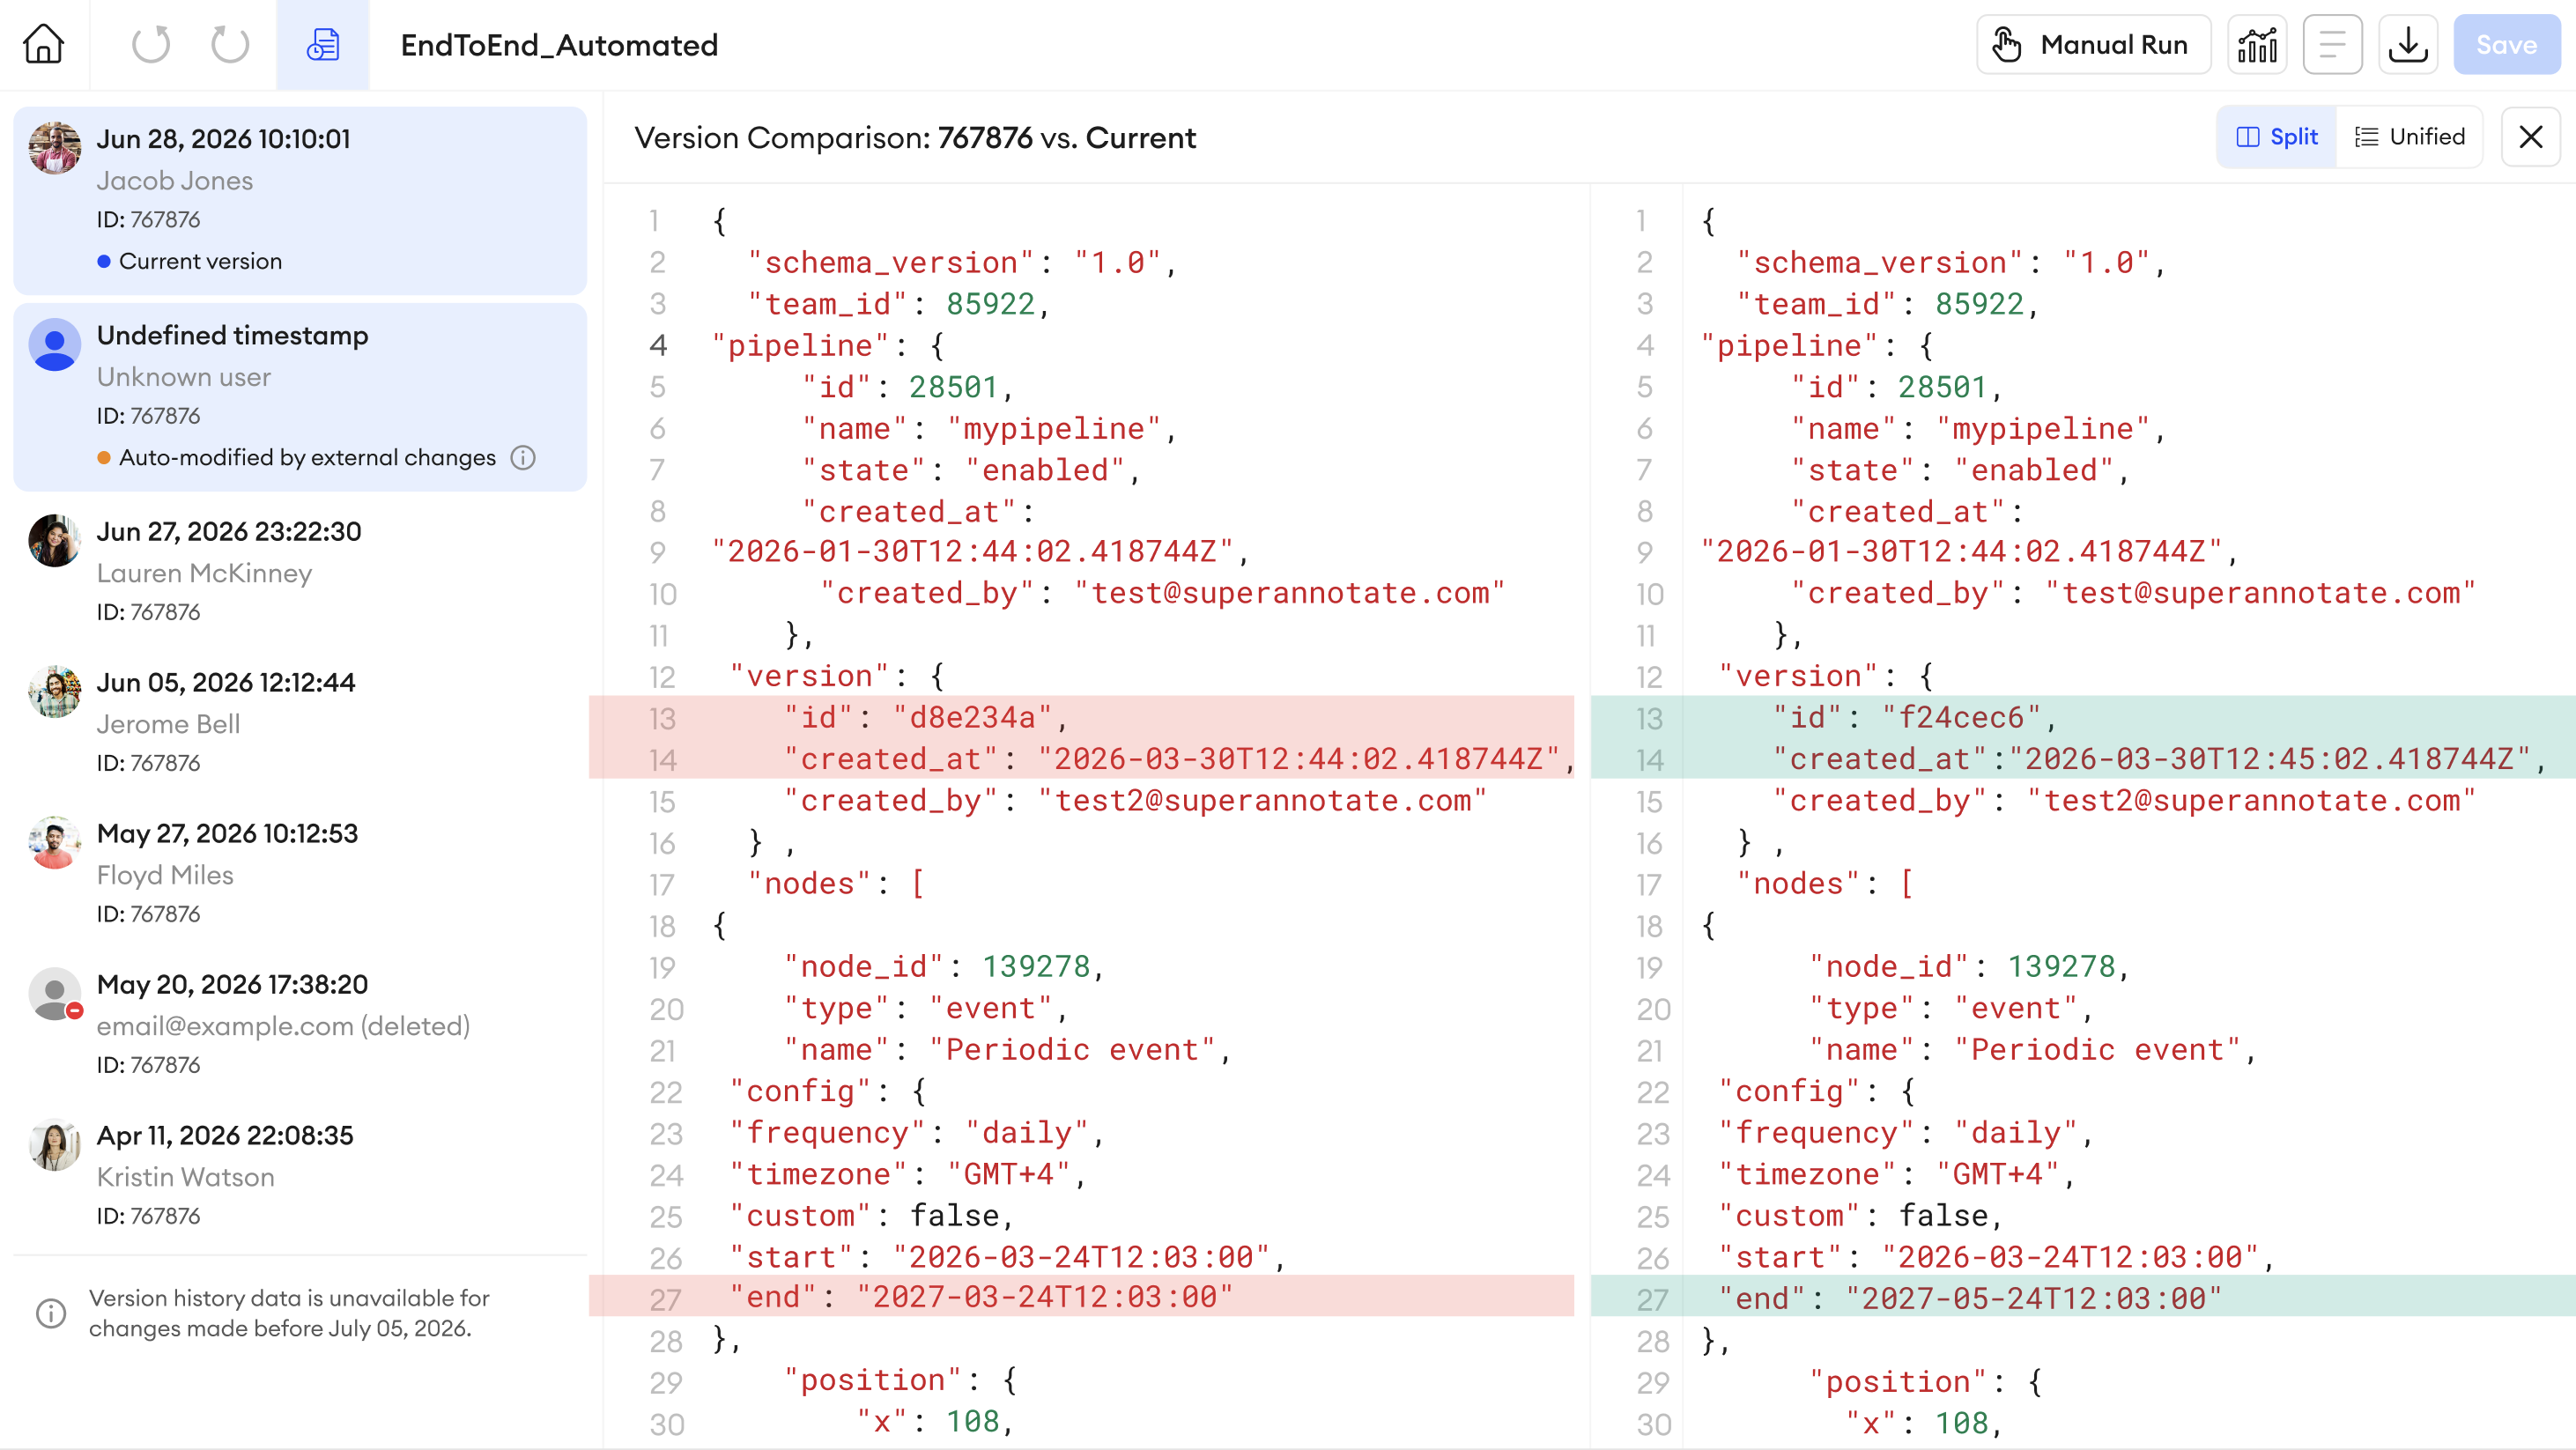This screenshot has width=2576, height=1450.
Task: Show info for auto-modified external changes
Action: point(523,457)
